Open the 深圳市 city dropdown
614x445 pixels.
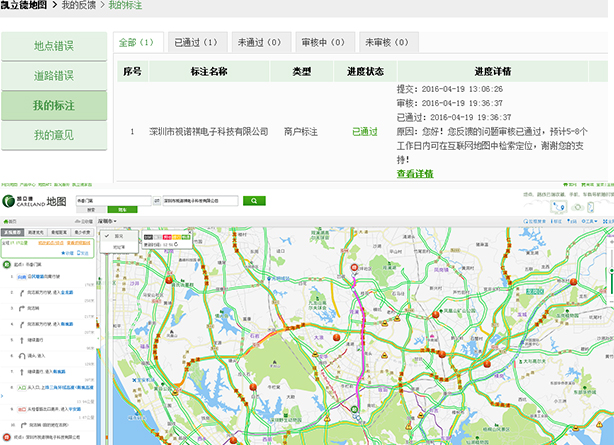pyautogui.click(x=107, y=221)
